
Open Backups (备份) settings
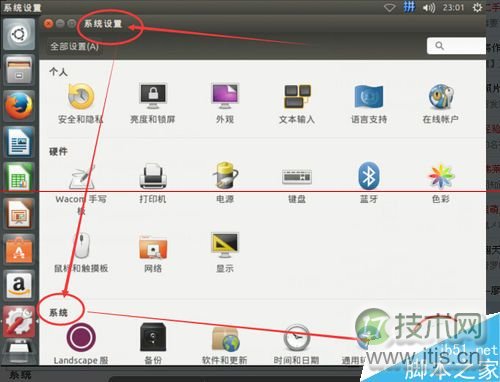tap(153, 343)
